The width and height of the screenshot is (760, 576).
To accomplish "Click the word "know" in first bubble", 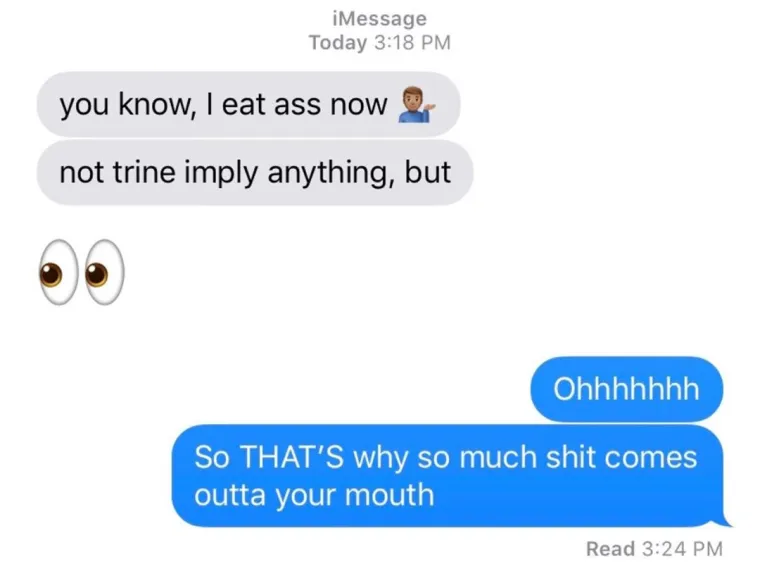I will (153, 104).
